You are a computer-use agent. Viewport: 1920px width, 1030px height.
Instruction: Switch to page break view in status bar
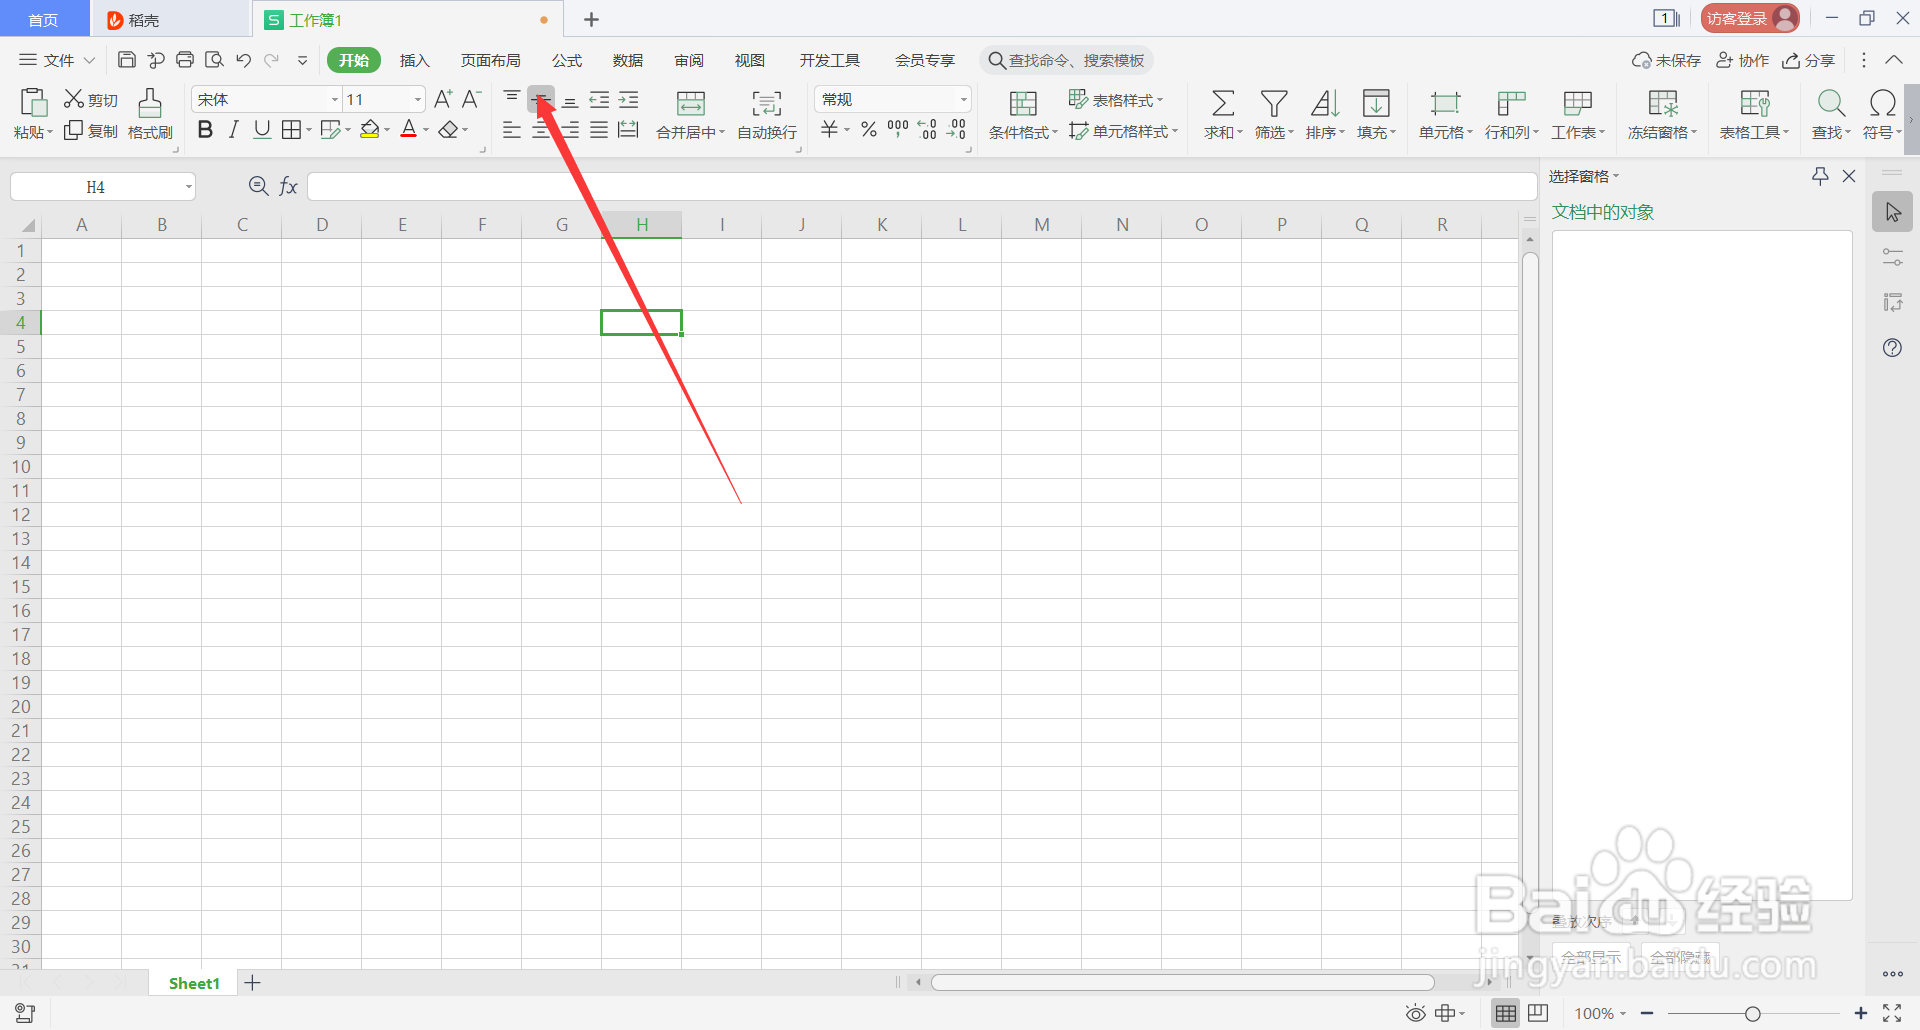pyautogui.click(x=1538, y=1013)
